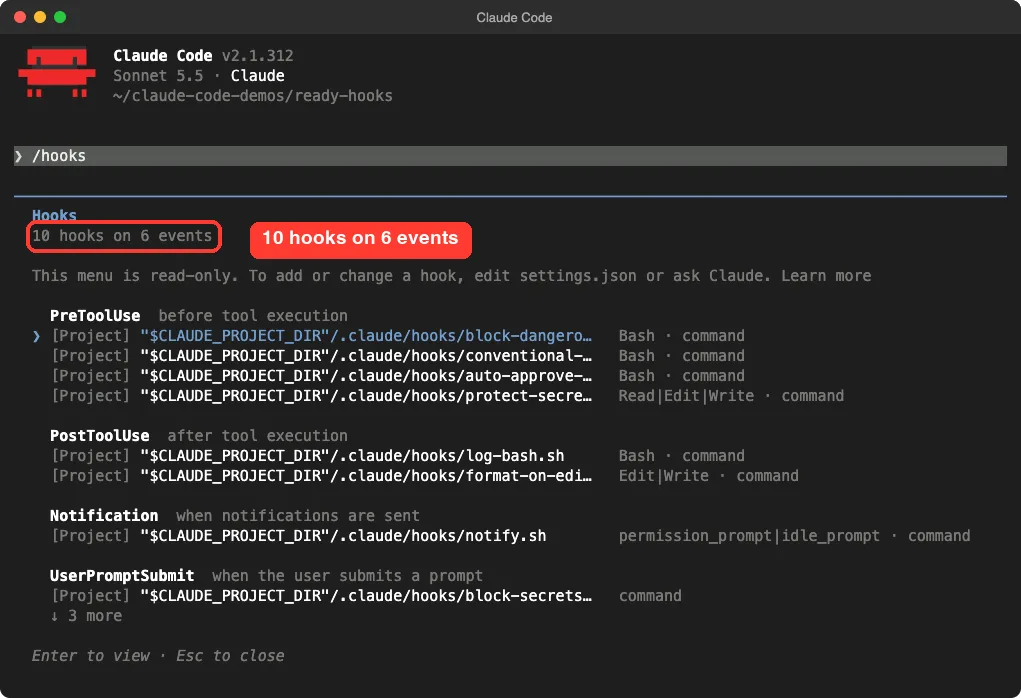Close the window with the red button
The image size is (1021, 698).
point(20,17)
